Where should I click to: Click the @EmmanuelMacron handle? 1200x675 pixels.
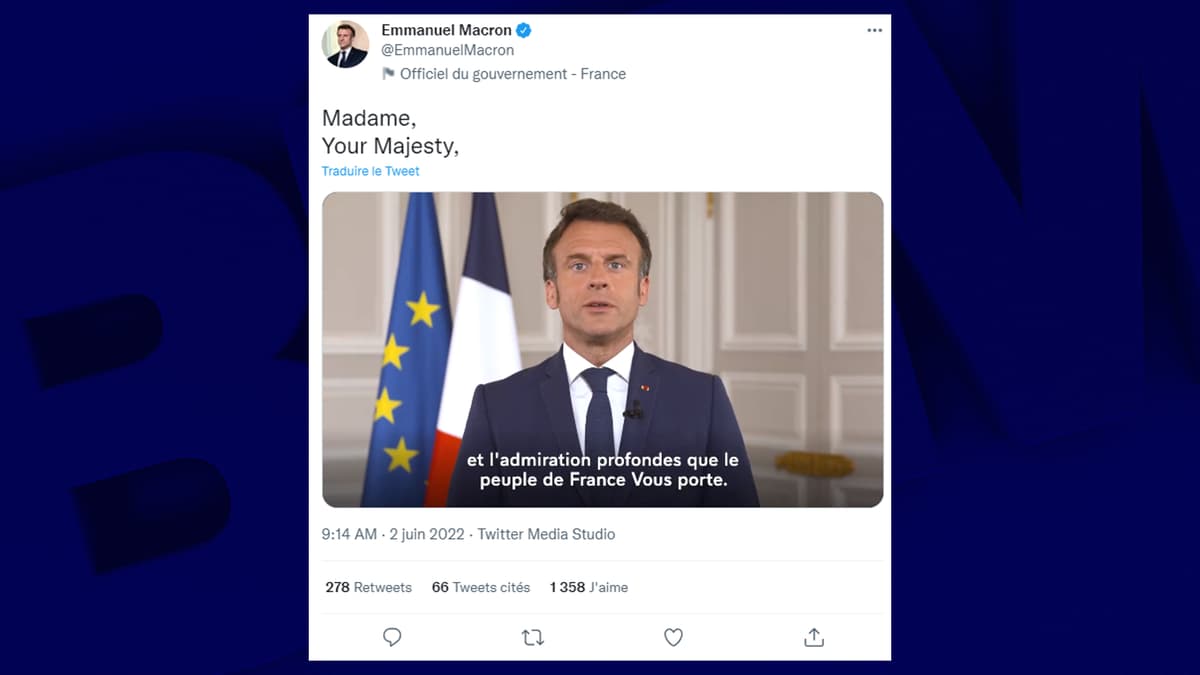coord(448,50)
